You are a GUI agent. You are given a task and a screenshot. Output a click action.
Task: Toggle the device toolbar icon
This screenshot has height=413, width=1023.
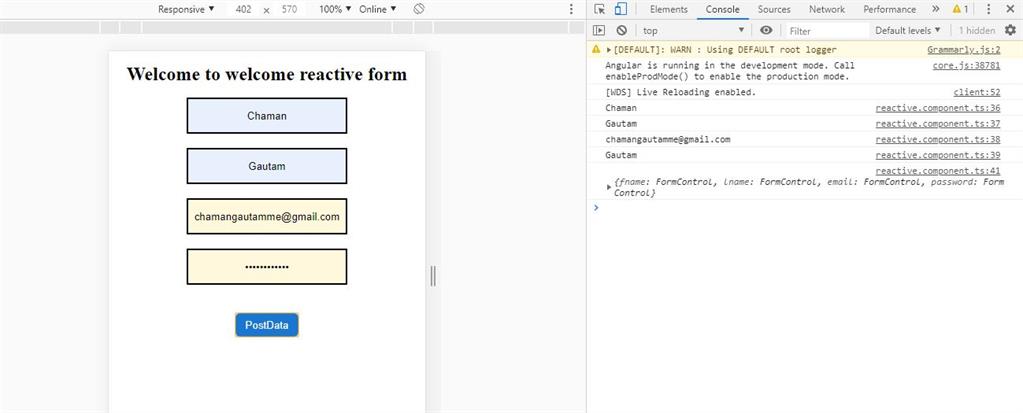[620, 9]
